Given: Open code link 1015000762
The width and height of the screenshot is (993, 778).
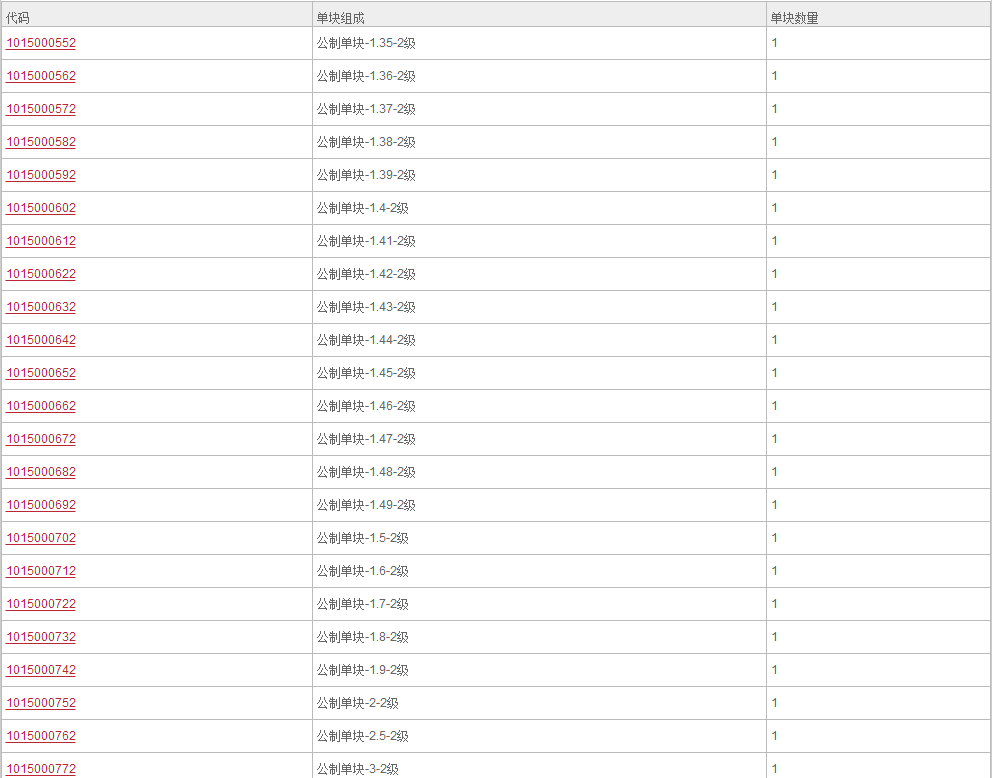Looking at the screenshot, I should pos(41,736).
